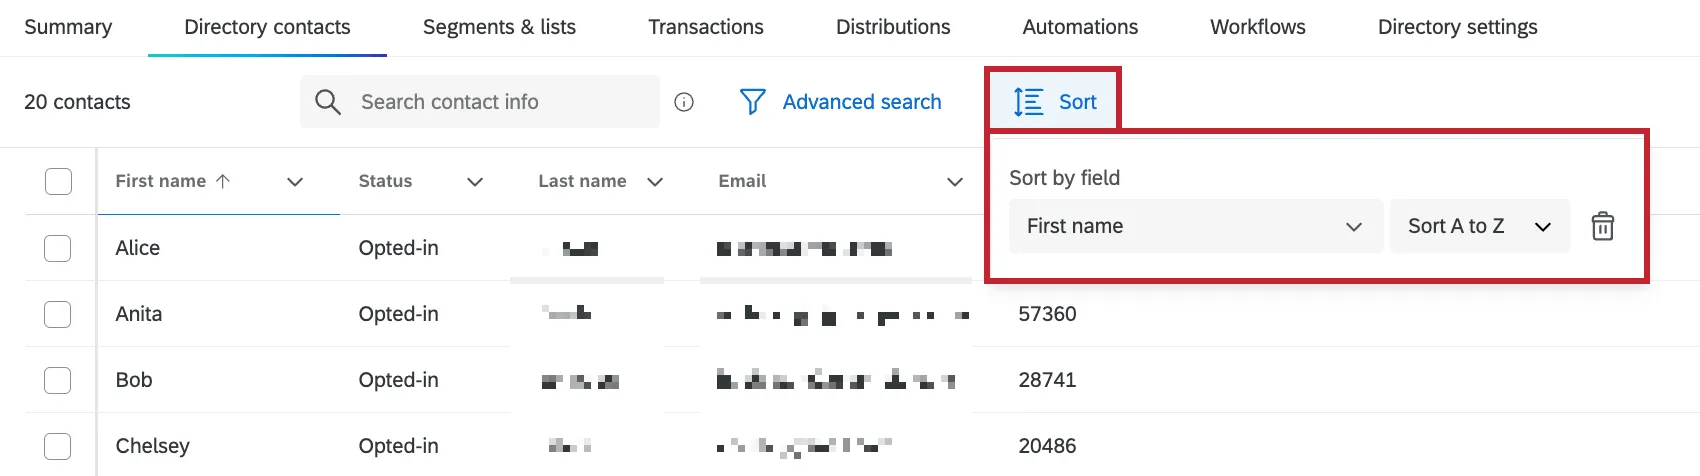Go to the Distributions tab
The image size is (1700, 476).
tap(893, 27)
